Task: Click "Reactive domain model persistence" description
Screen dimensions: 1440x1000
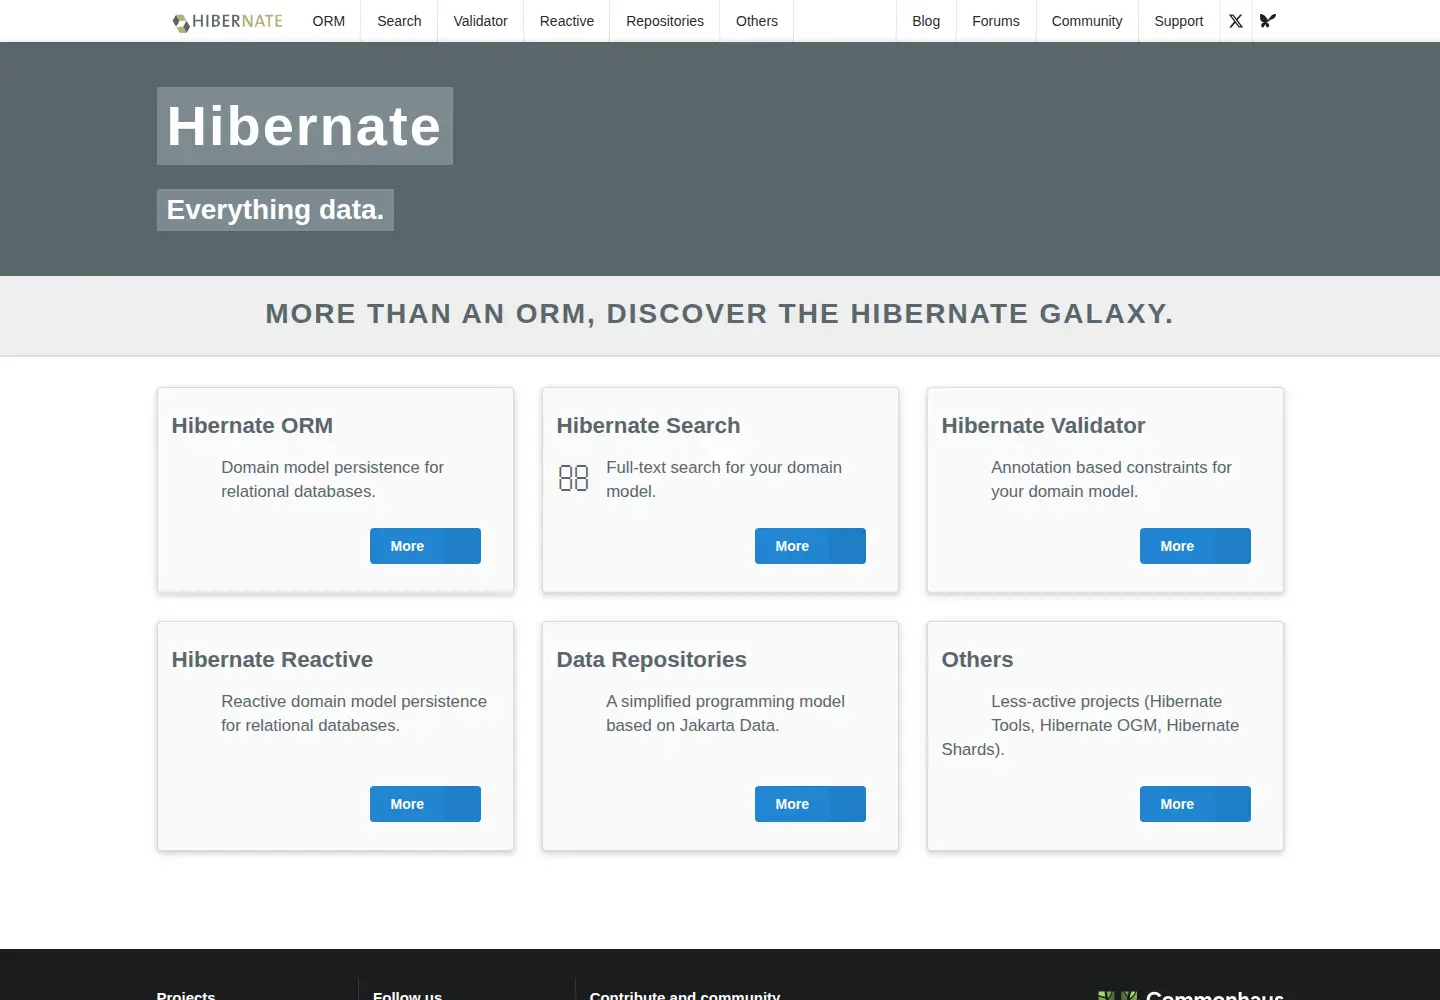Action: [354, 713]
